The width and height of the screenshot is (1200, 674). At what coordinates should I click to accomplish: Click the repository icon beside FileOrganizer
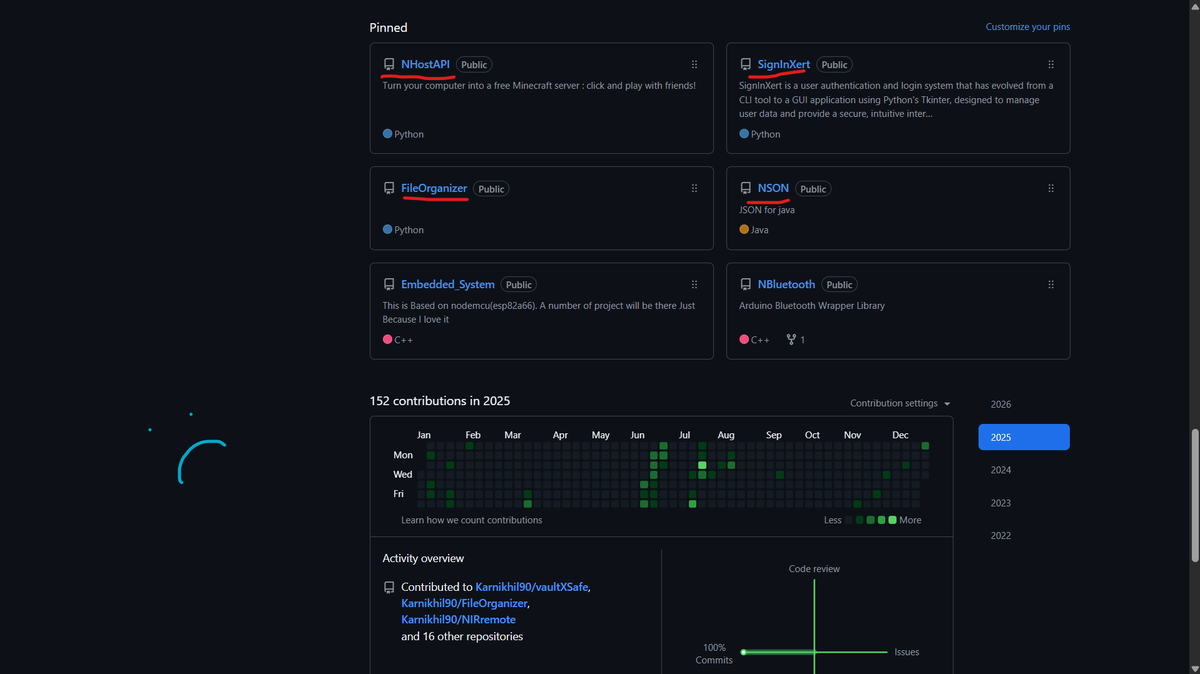[x=389, y=188]
